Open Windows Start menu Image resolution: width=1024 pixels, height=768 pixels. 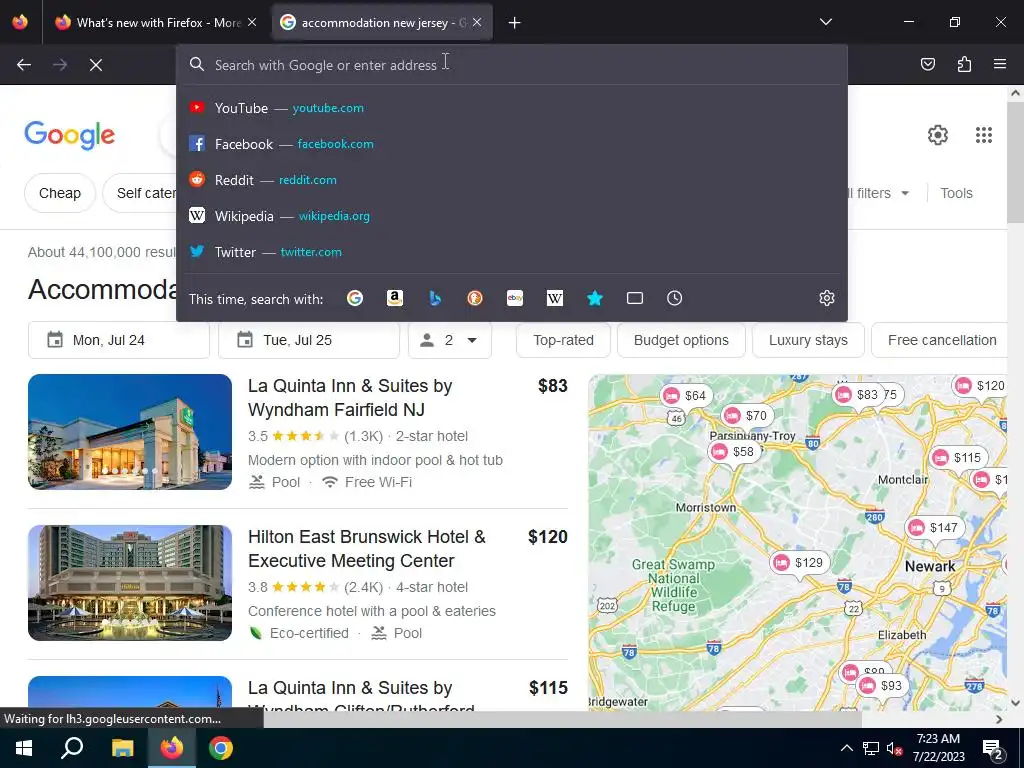tap(24, 748)
